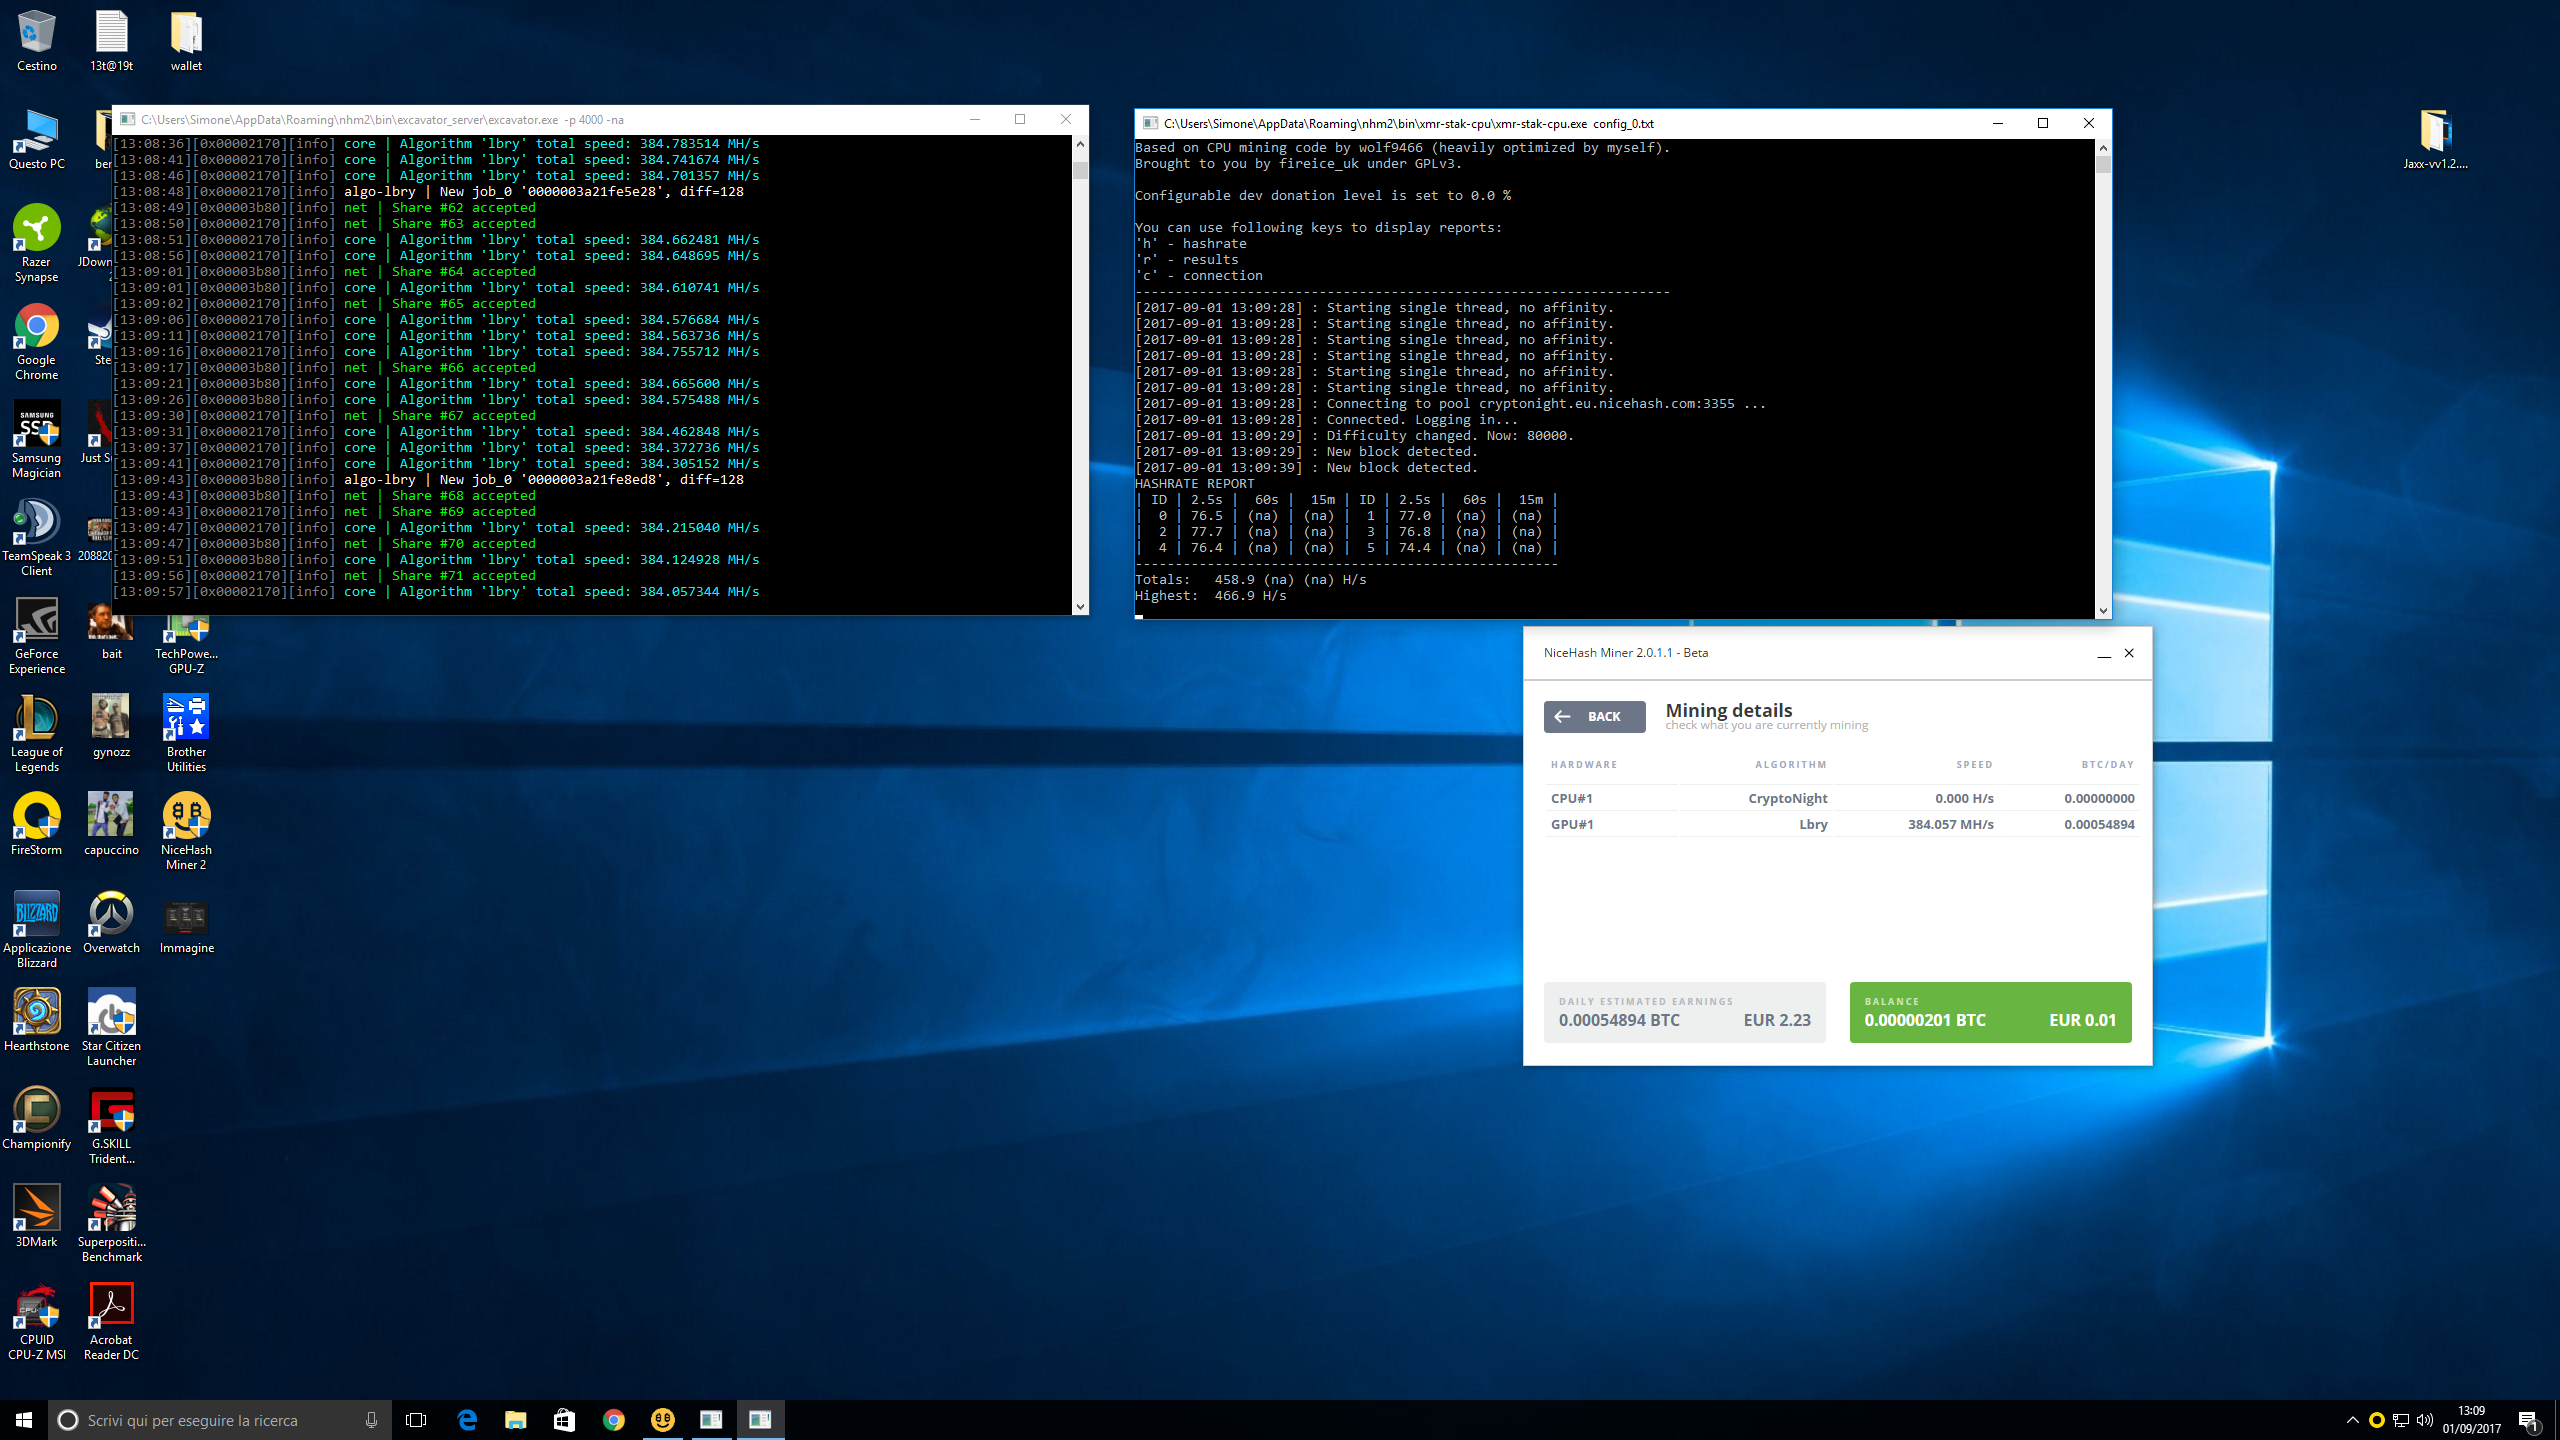The height and width of the screenshot is (1440, 2560).
Task: Open the volume control from system tray
Action: point(2422,1419)
